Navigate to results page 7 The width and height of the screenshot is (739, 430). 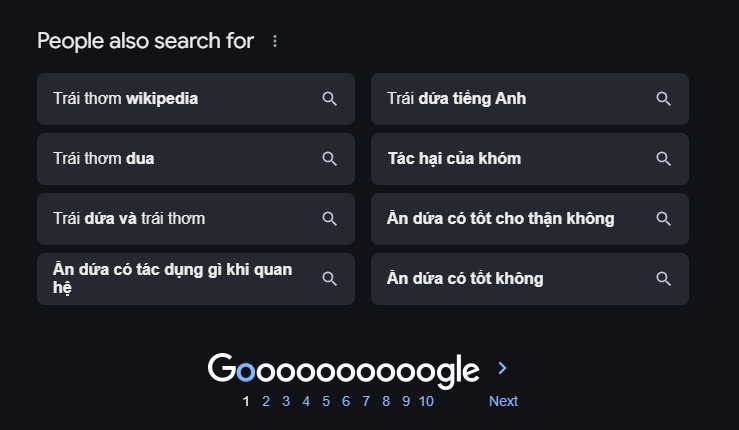(x=366, y=402)
